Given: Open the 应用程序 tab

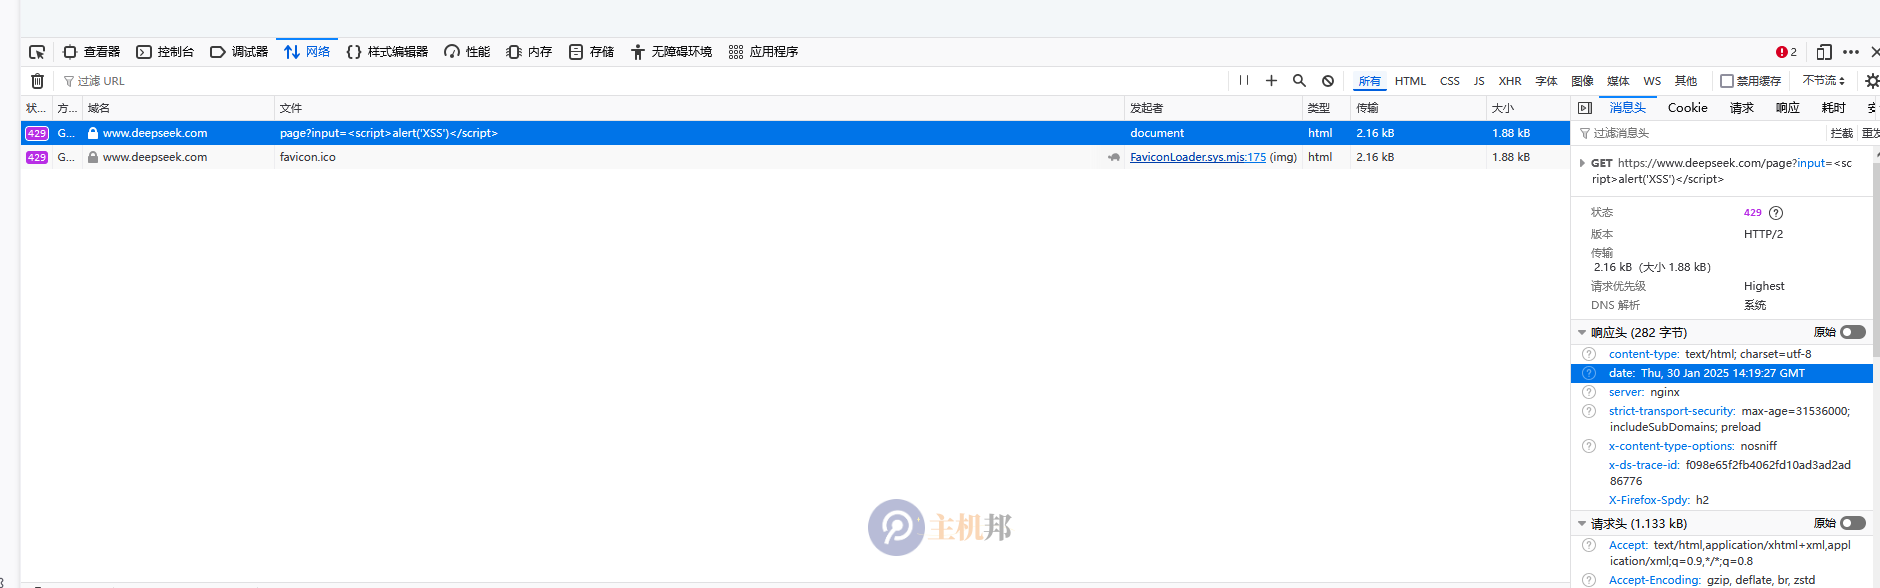Looking at the screenshot, I should tap(763, 52).
